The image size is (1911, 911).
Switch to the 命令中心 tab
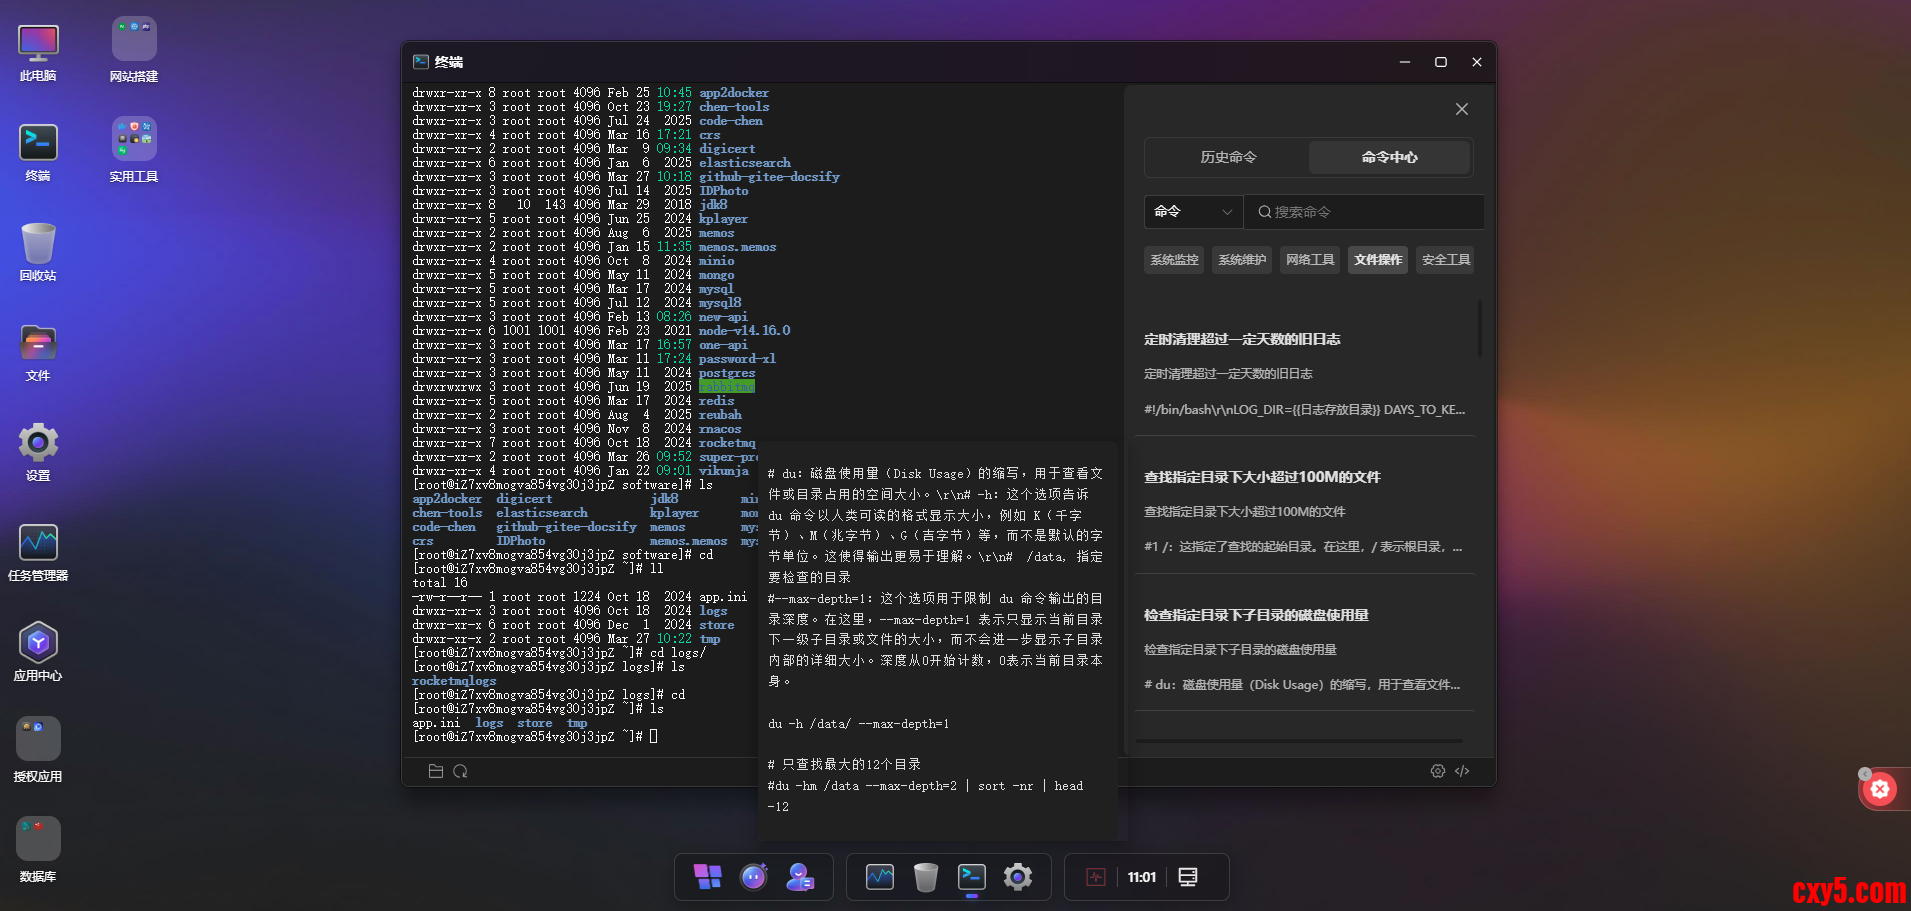[x=1389, y=157]
